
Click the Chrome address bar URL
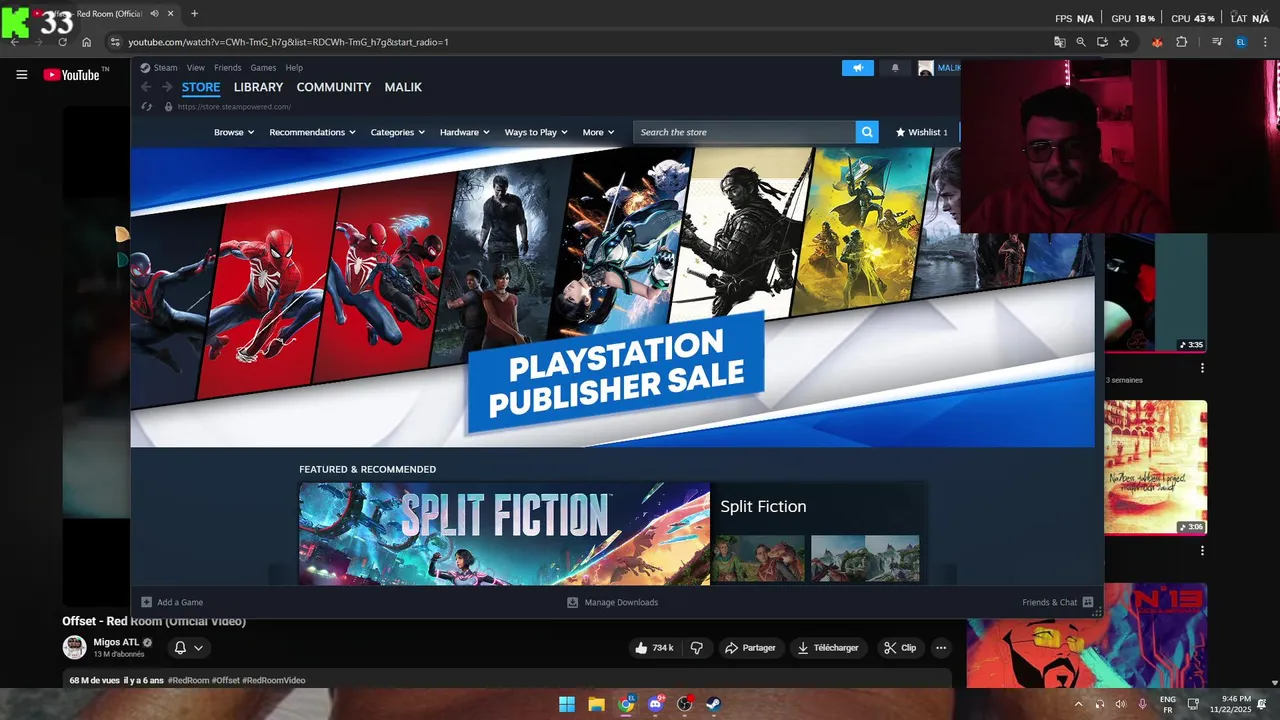288,42
